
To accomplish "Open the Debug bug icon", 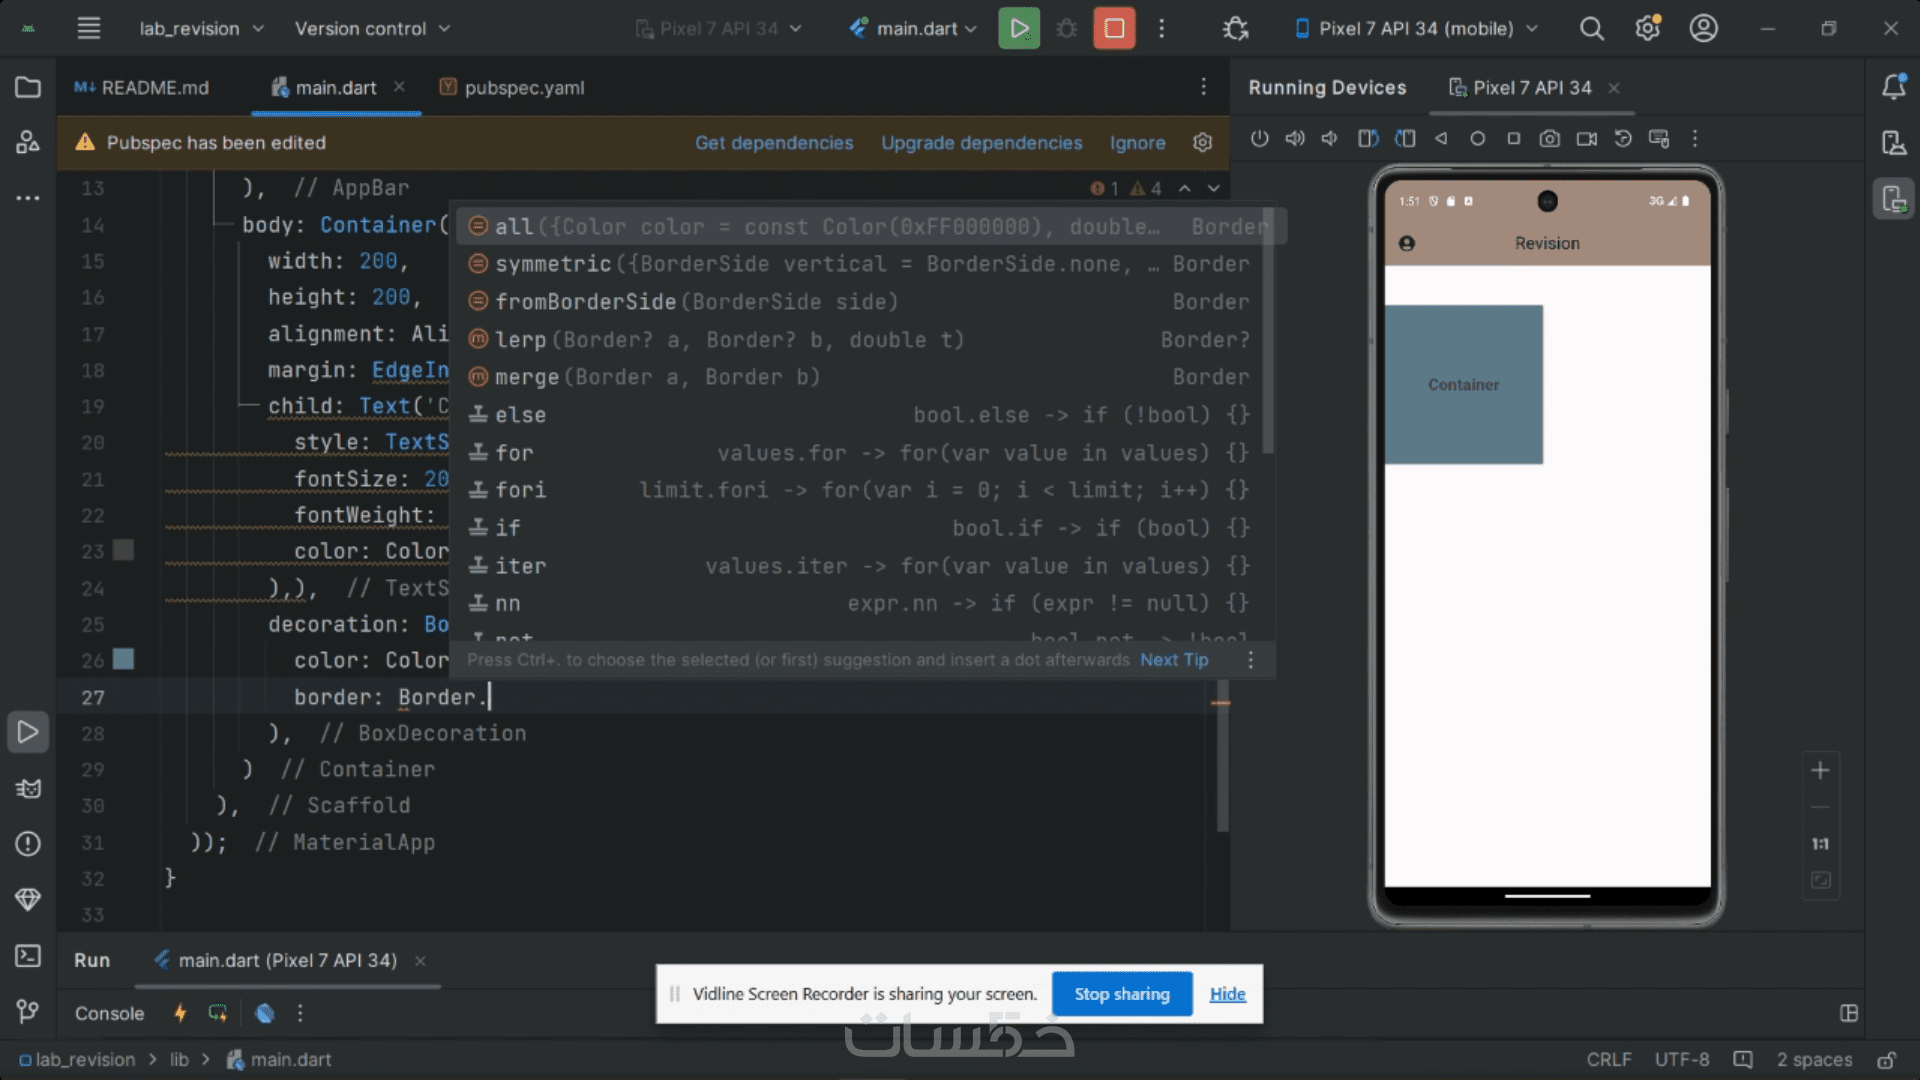I will coord(1066,28).
